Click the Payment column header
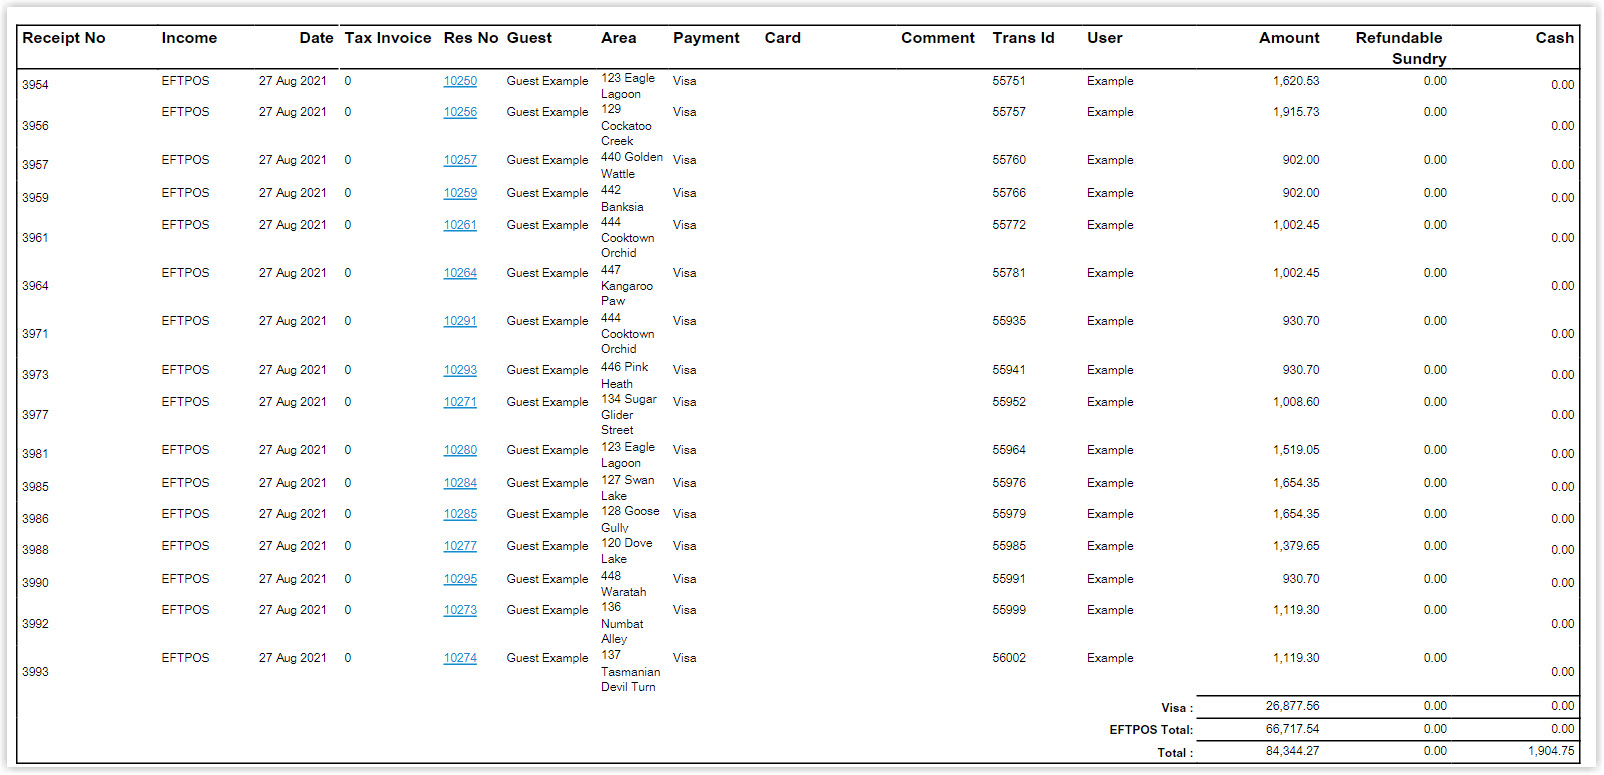This screenshot has width=1604, height=775. pyautogui.click(x=706, y=38)
